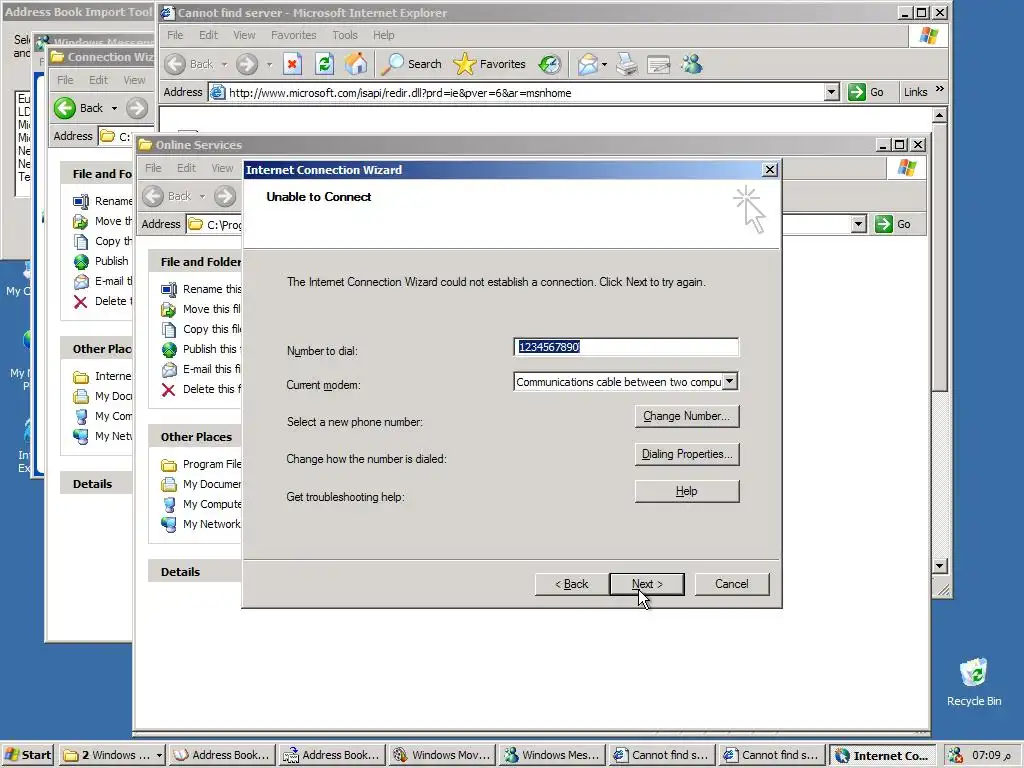Click the Forward arrow in Internet Explorer
The height and width of the screenshot is (768, 1024).
point(247,64)
